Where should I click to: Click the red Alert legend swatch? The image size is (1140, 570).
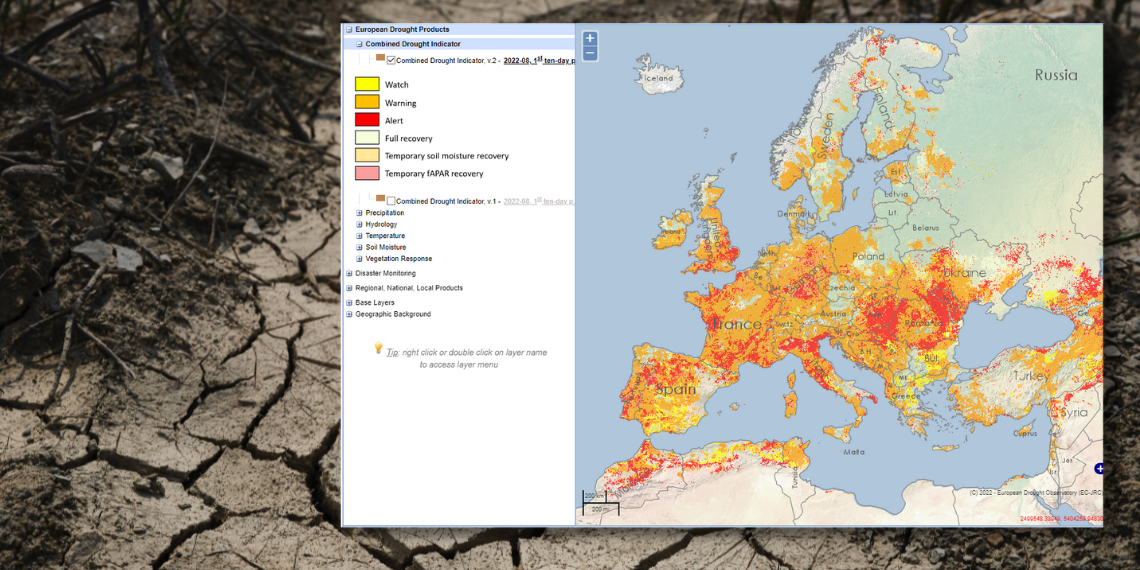pos(367,120)
